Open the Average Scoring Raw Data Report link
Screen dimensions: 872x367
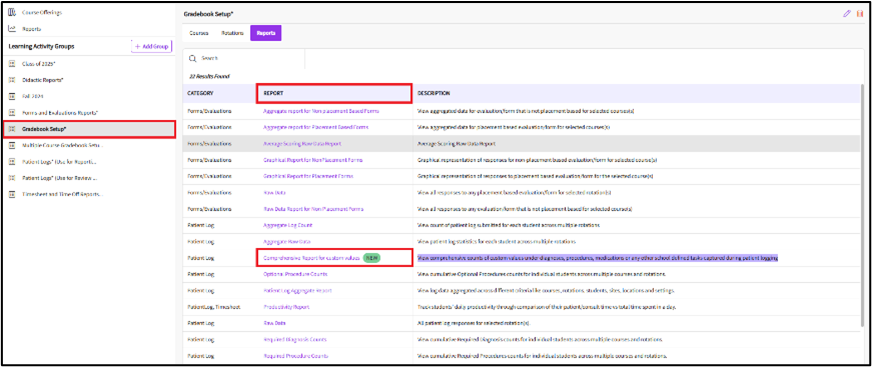(302, 143)
